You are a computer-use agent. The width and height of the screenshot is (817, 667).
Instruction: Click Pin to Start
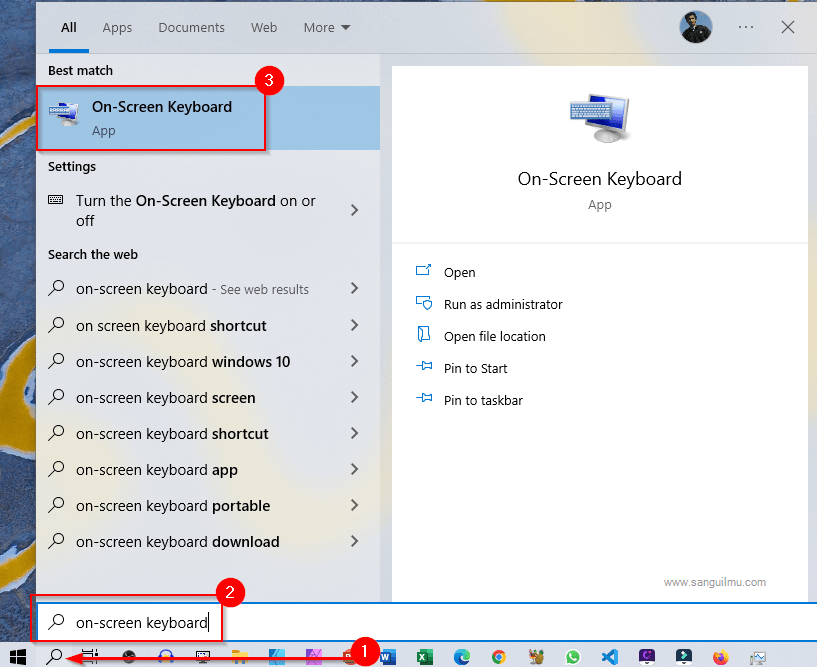[x=475, y=368]
